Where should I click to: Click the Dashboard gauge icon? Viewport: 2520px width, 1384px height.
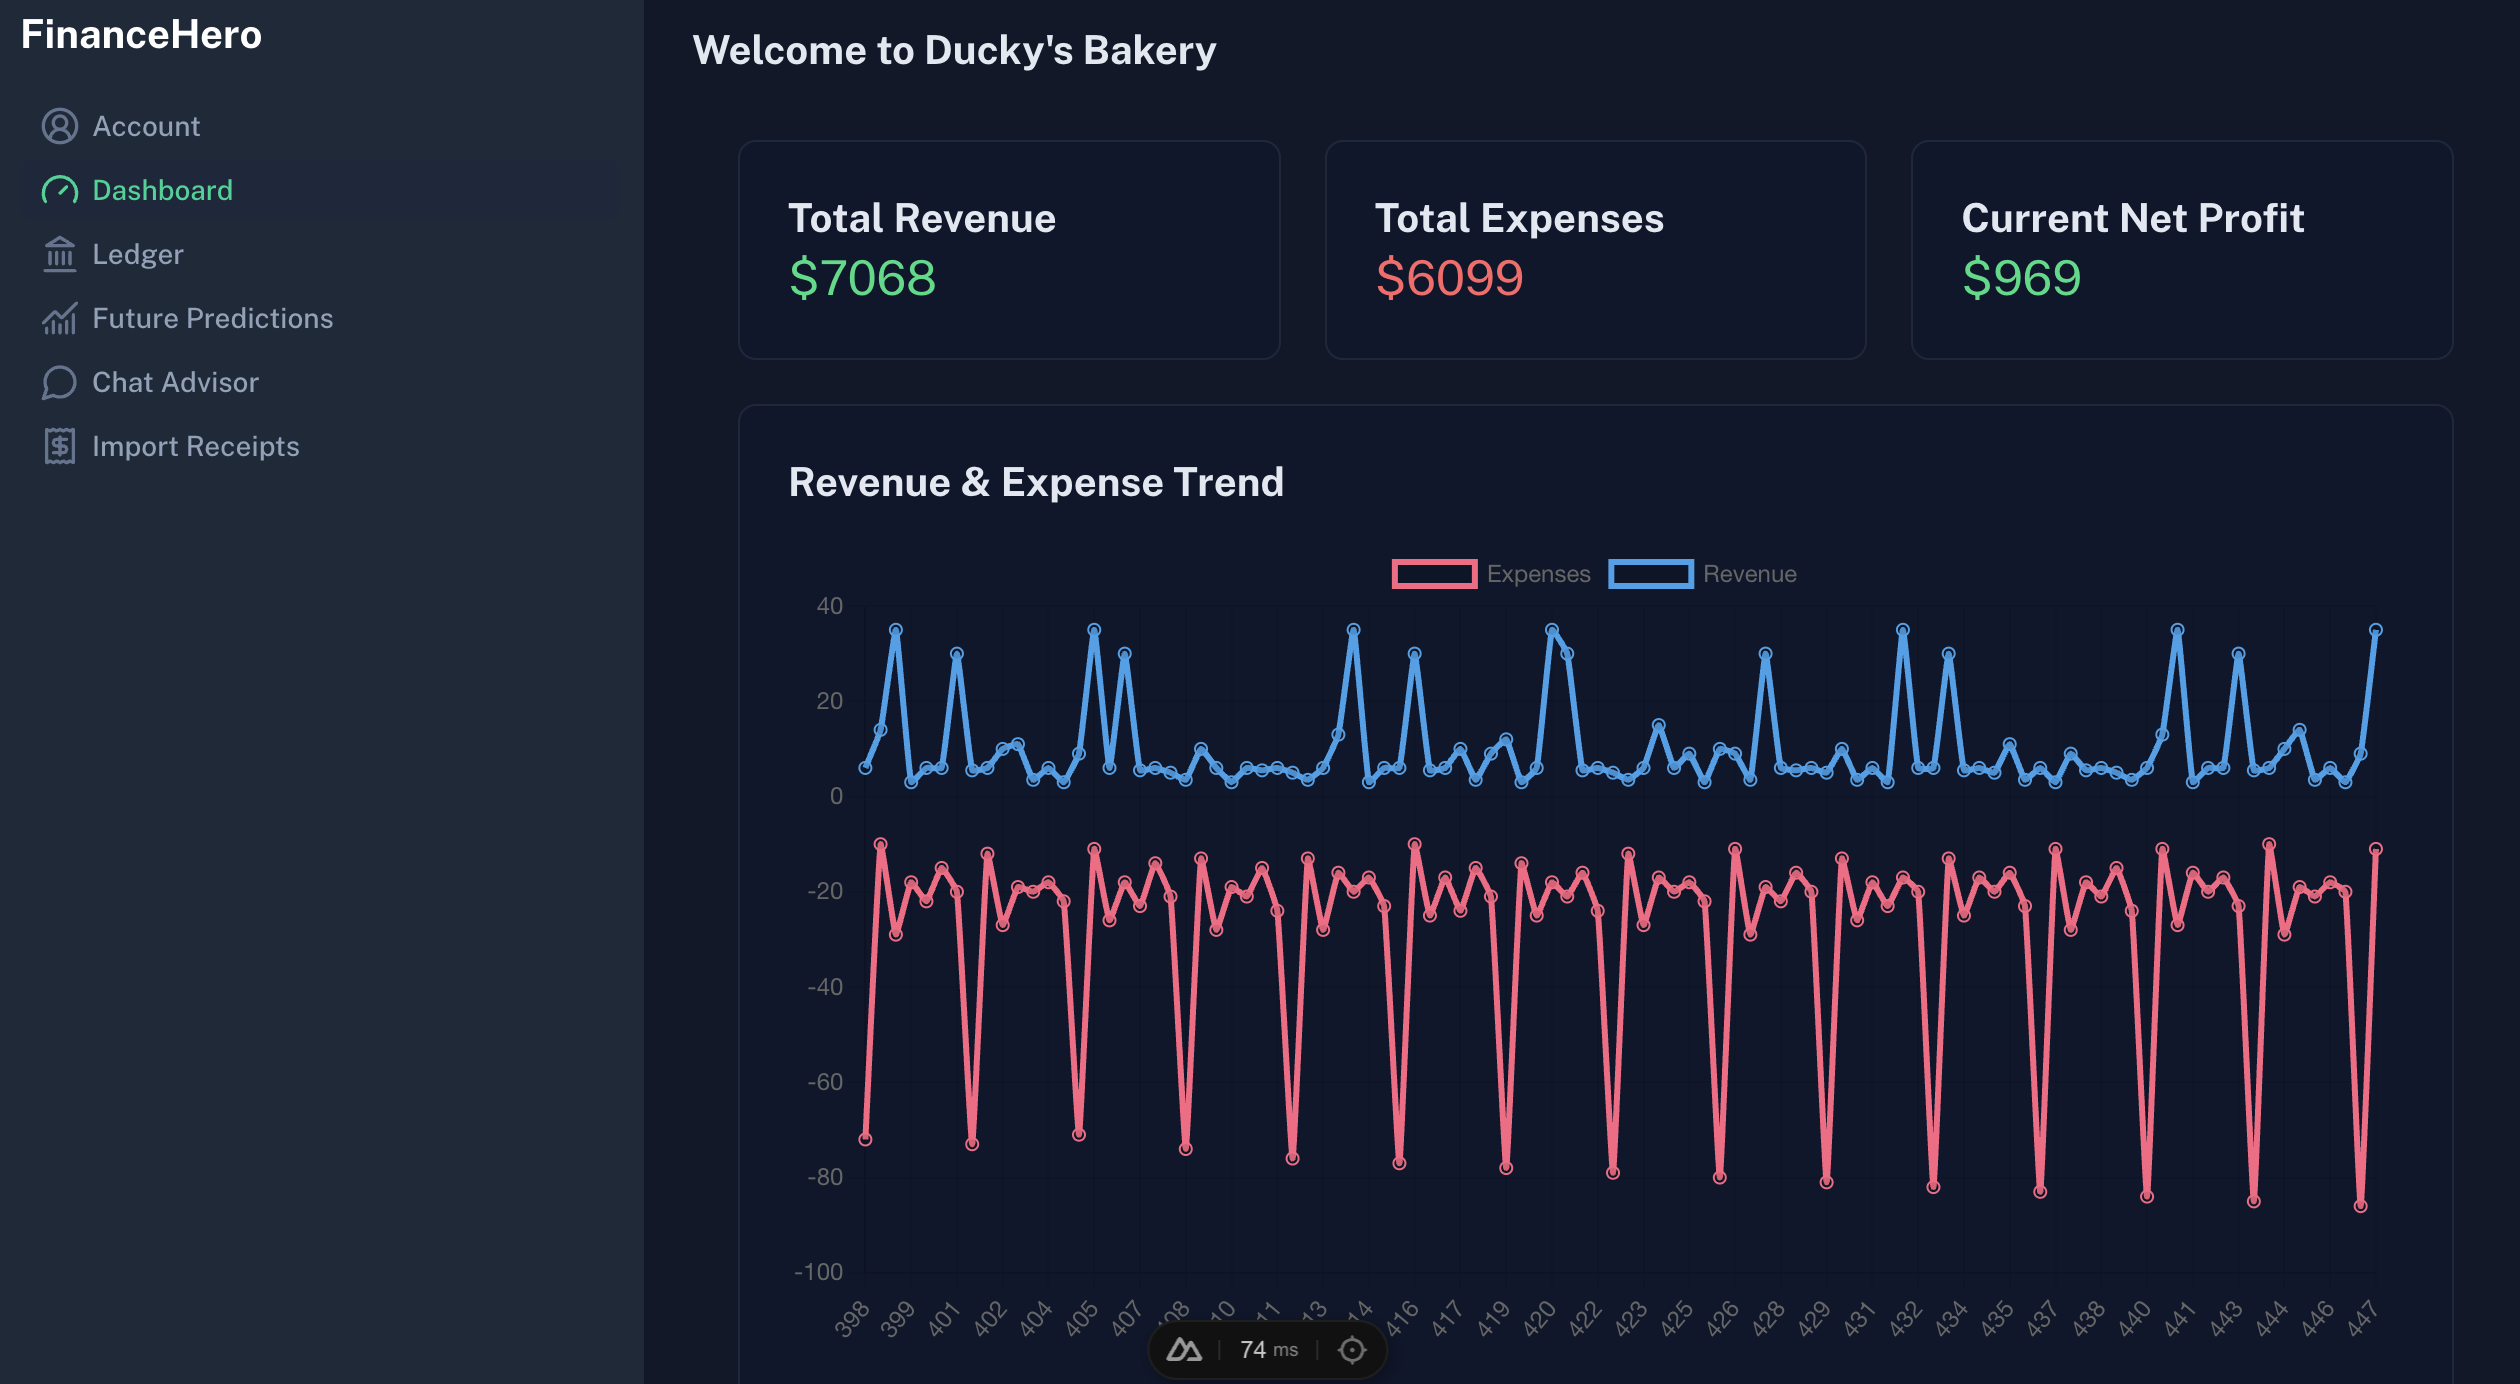point(59,190)
